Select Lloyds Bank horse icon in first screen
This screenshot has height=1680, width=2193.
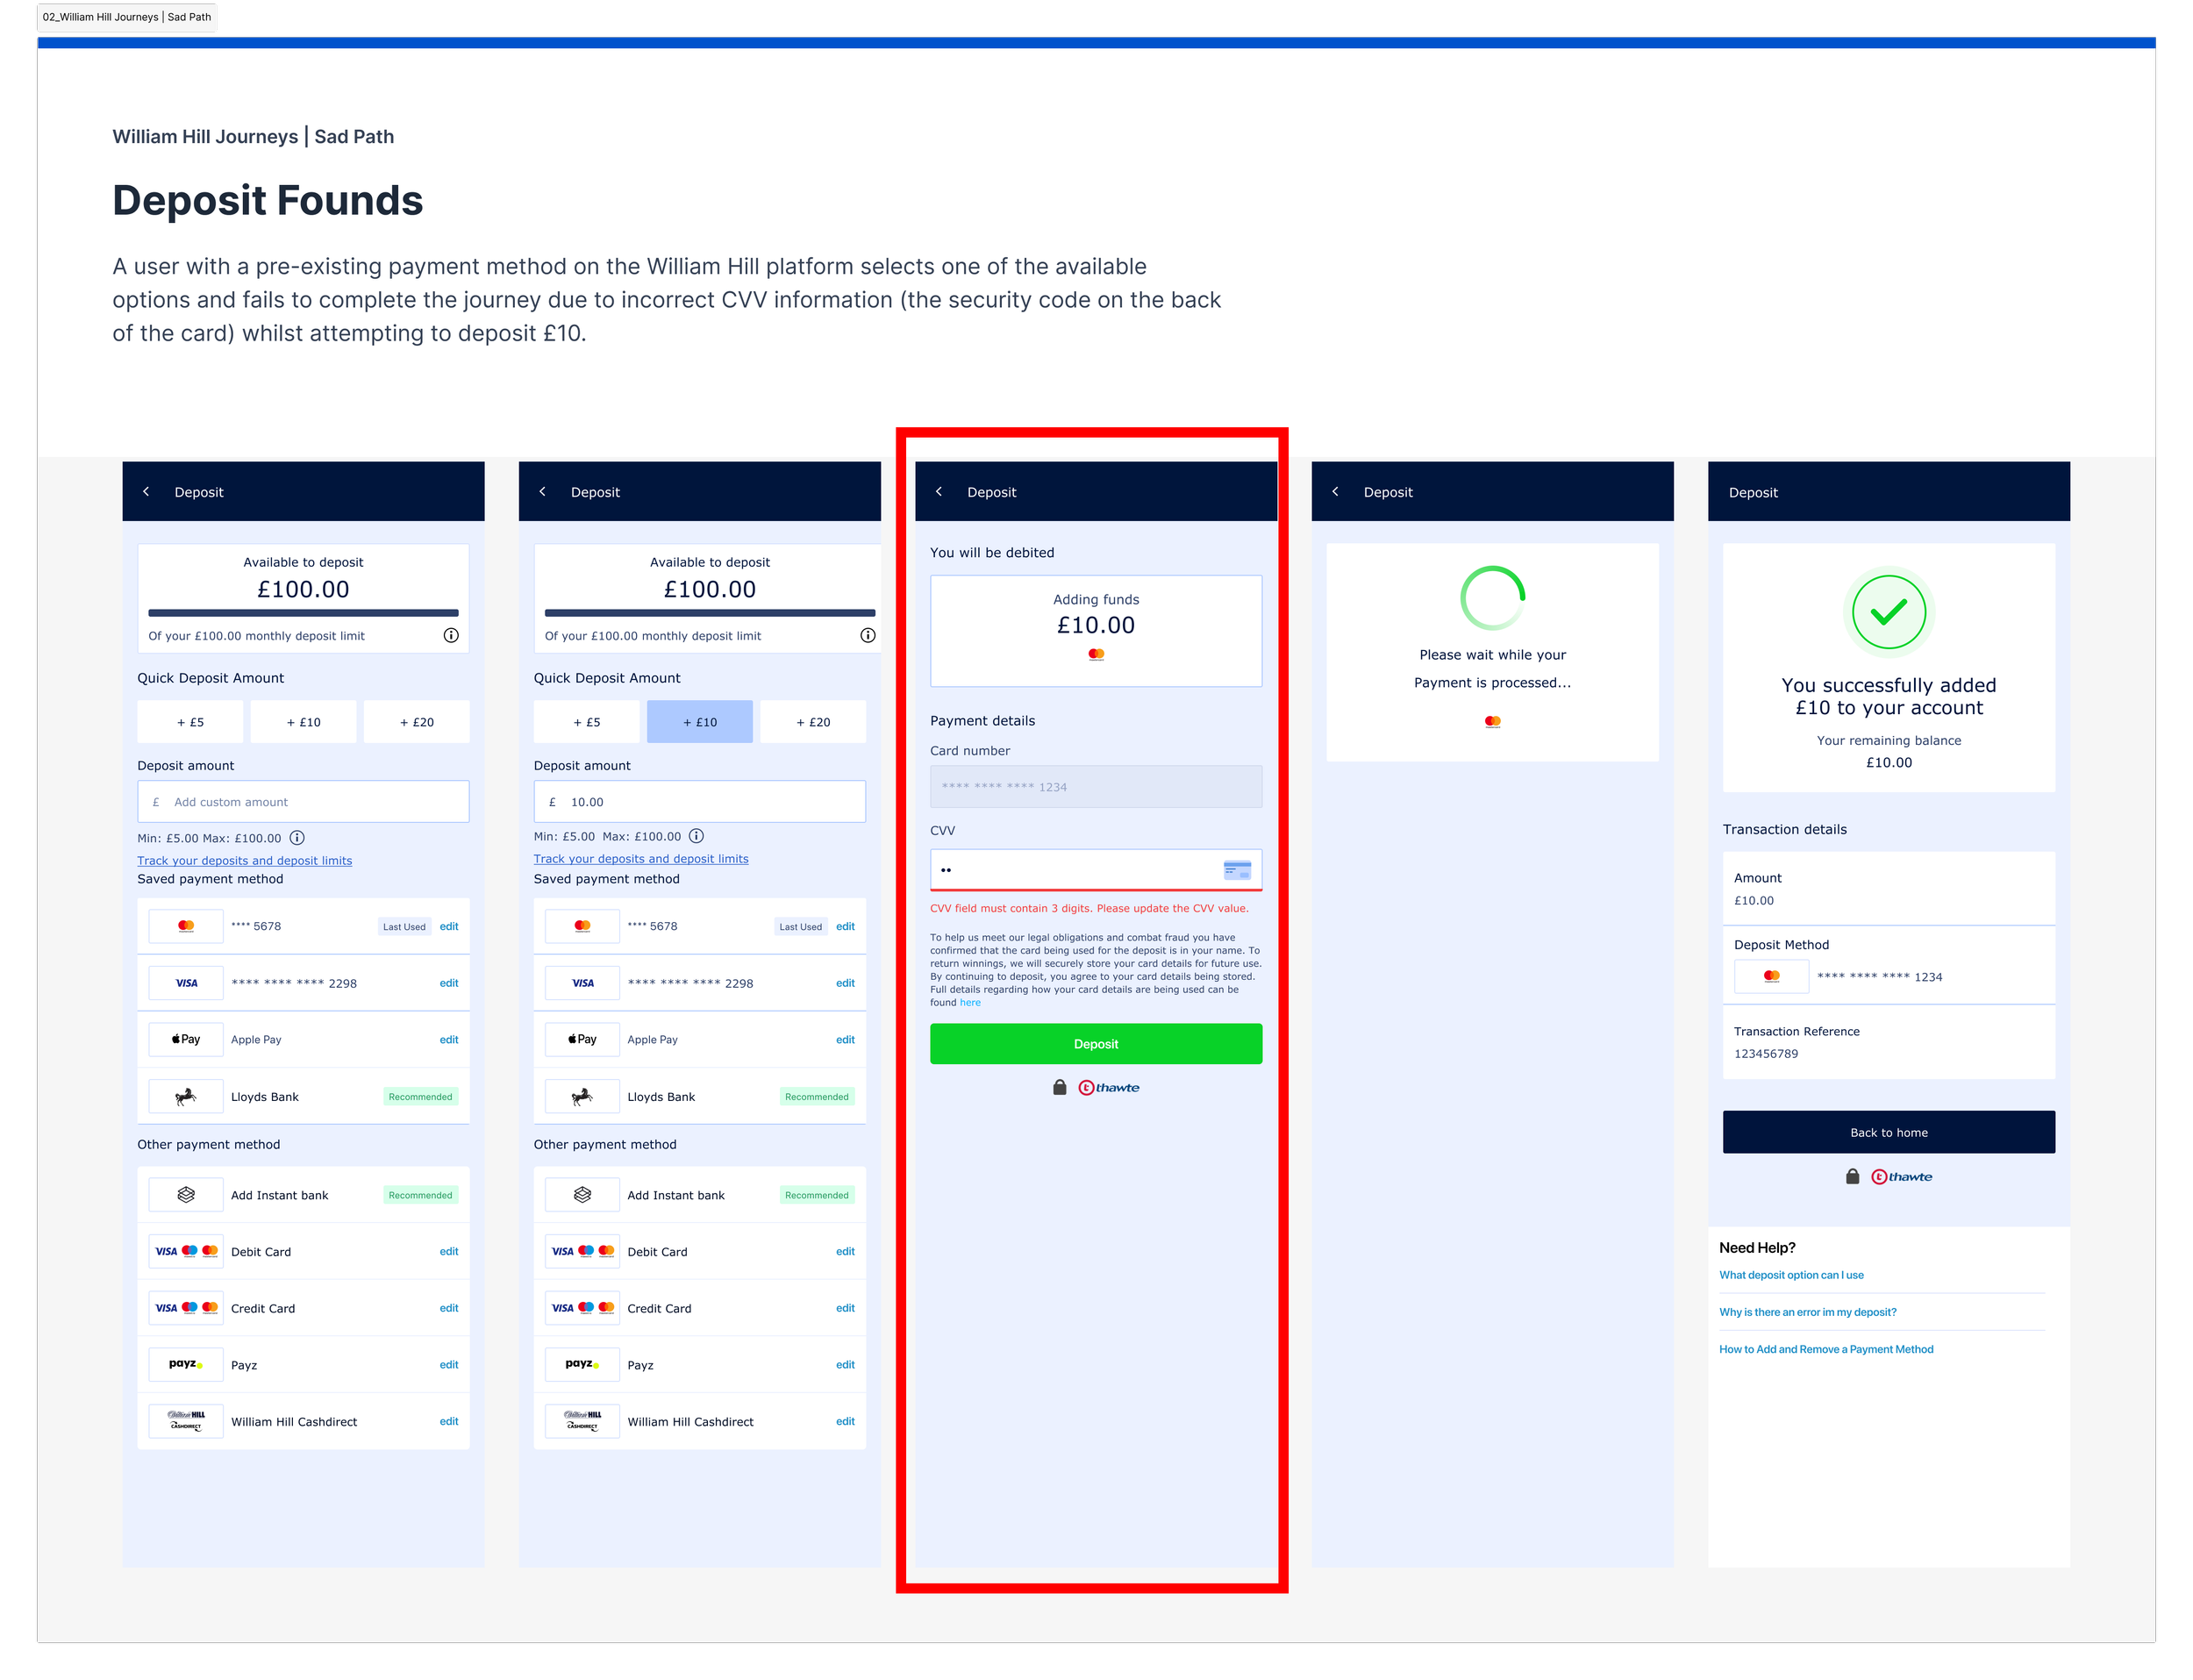pyautogui.click(x=186, y=1096)
